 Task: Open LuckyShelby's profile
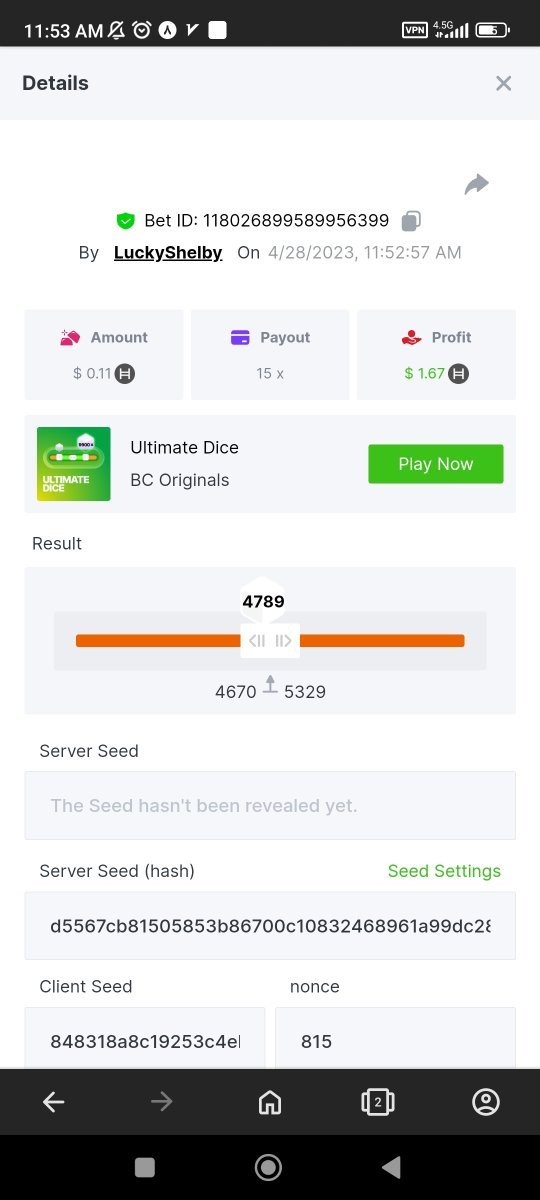(x=168, y=253)
